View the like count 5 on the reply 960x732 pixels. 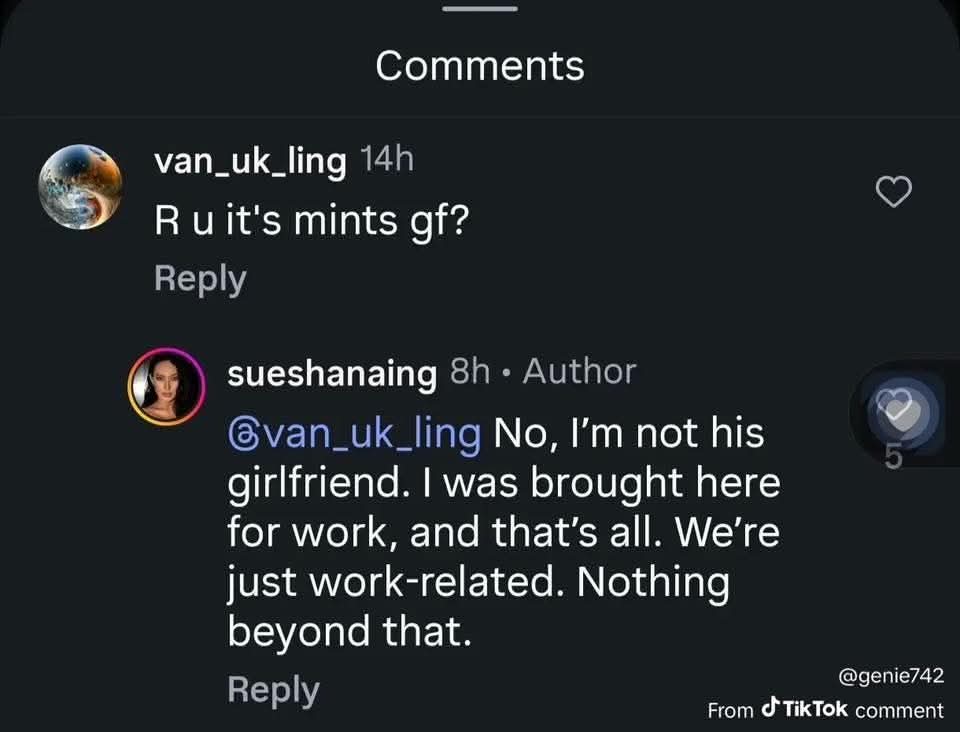click(894, 457)
